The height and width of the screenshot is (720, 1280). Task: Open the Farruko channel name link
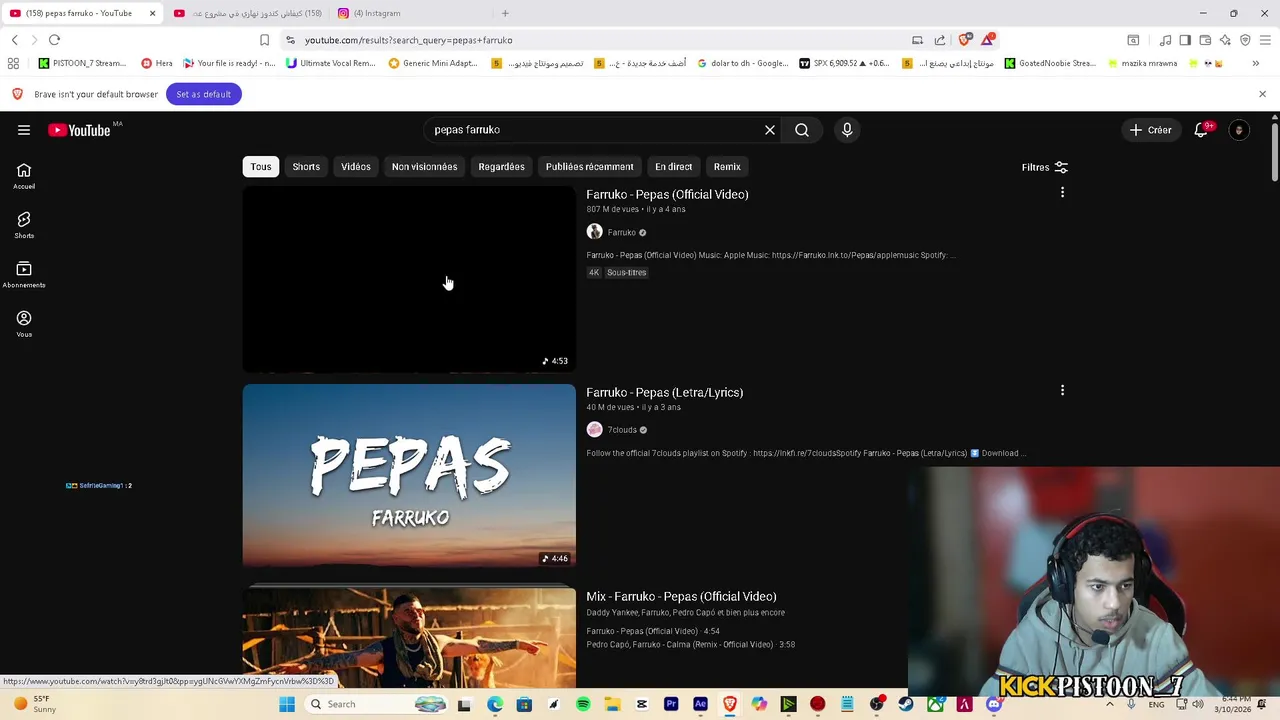621,232
